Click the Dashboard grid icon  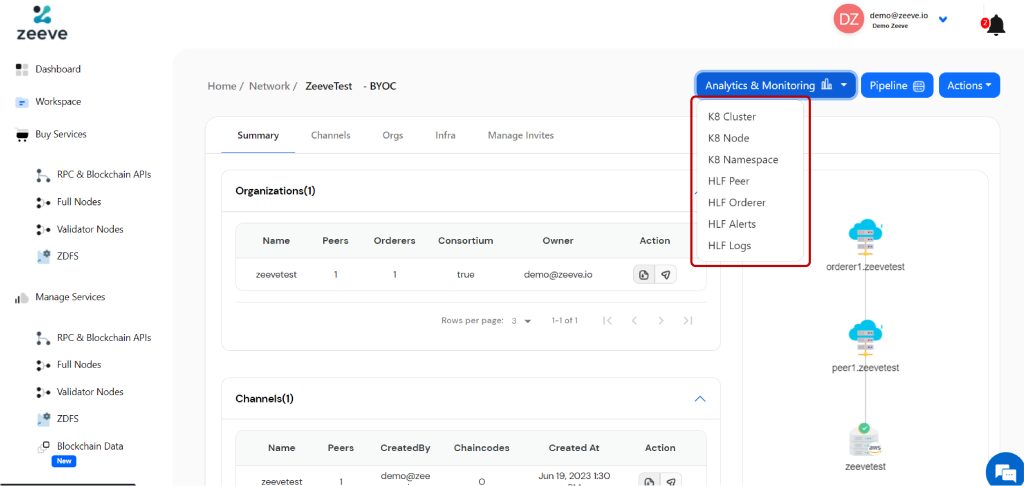pyautogui.click(x=22, y=69)
